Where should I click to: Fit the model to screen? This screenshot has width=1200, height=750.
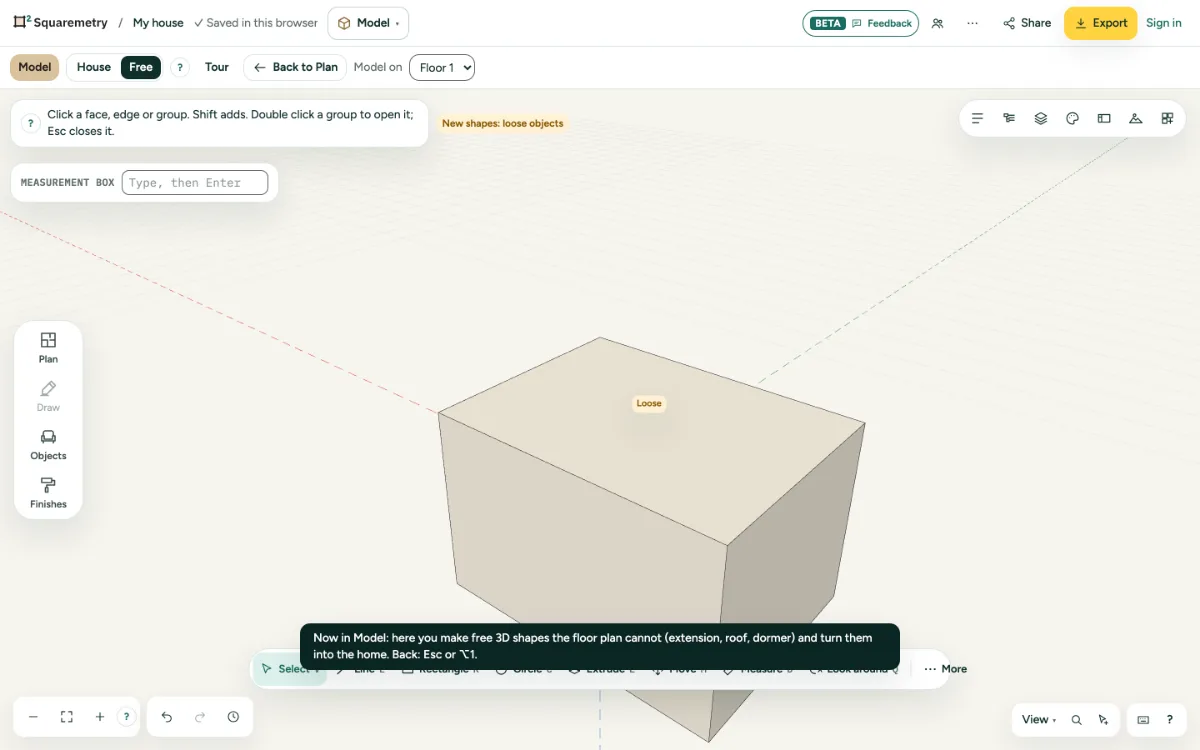coord(67,717)
